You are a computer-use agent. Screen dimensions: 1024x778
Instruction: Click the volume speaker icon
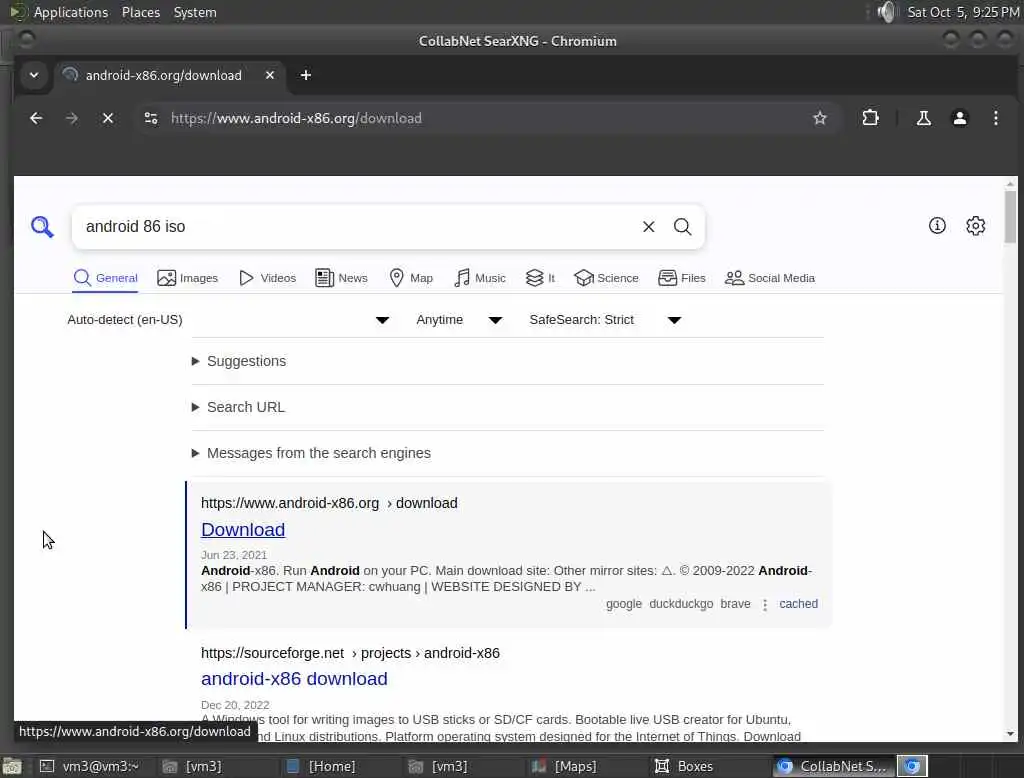pyautogui.click(x=886, y=12)
